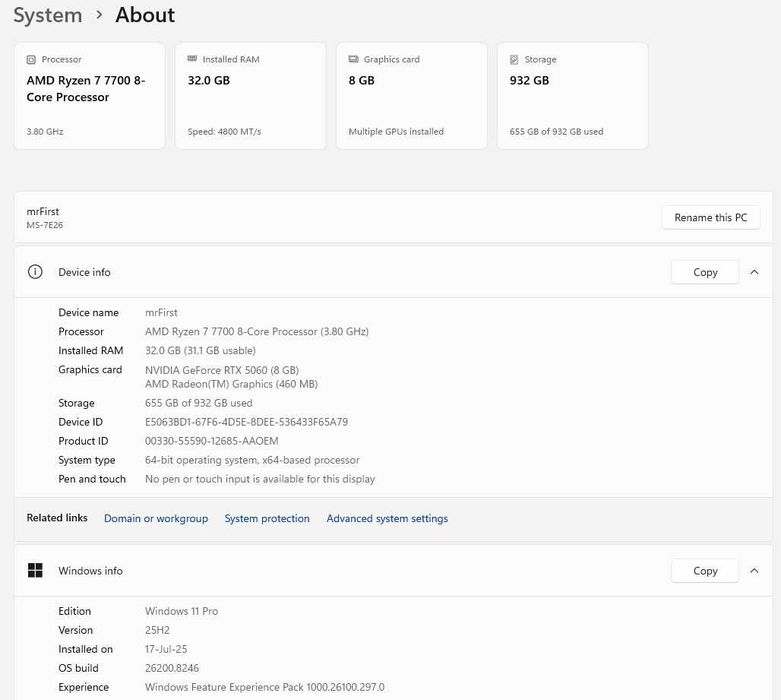
Task: Click the Installed RAM icon
Action: (x=192, y=60)
